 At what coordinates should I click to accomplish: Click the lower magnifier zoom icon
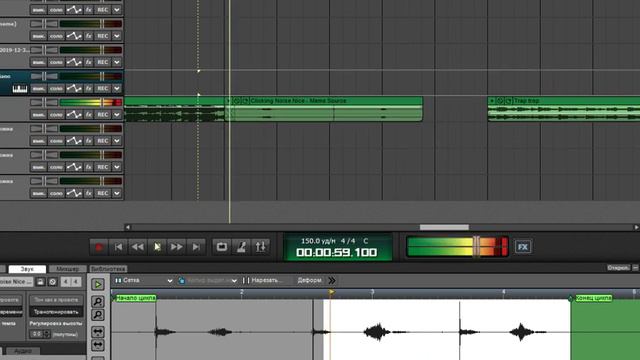coord(98,315)
